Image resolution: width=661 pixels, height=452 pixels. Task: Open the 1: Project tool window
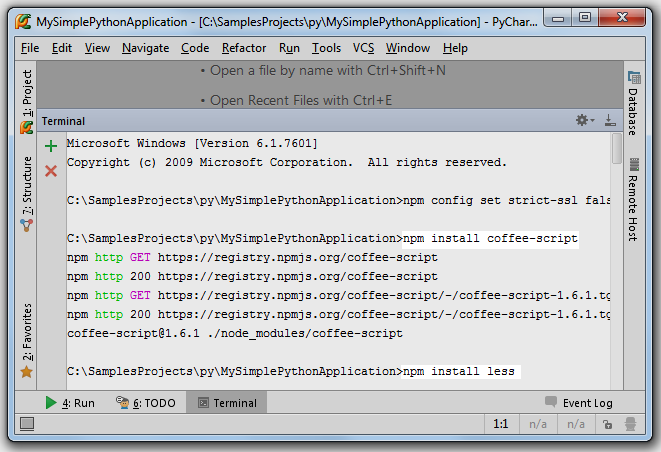click(27, 93)
